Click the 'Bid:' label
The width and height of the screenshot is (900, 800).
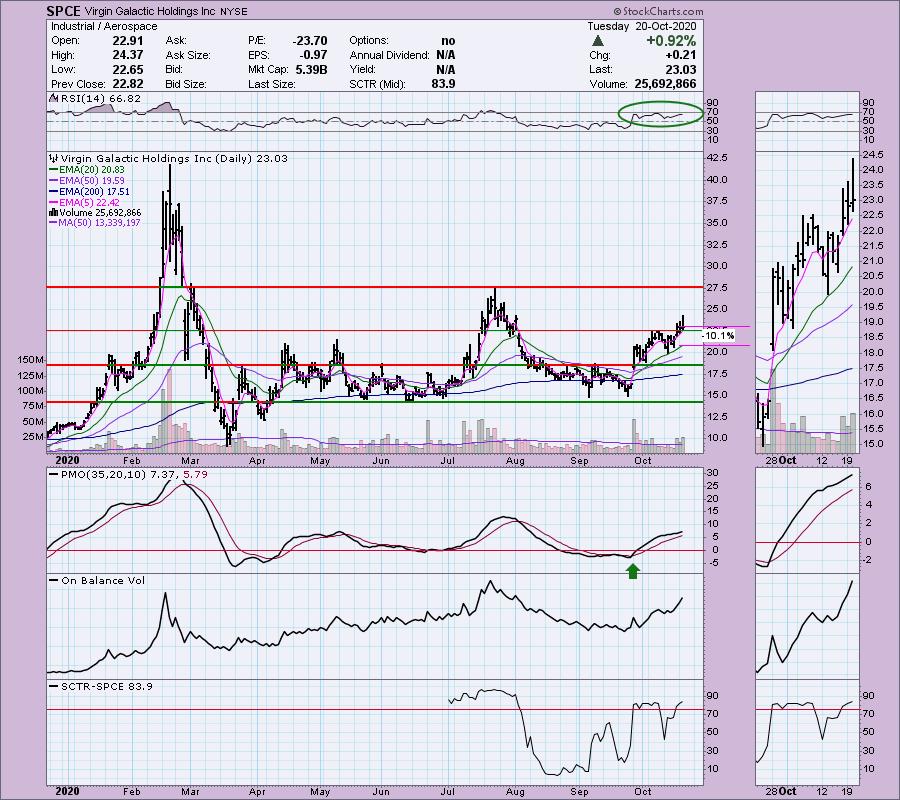pos(174,69)
